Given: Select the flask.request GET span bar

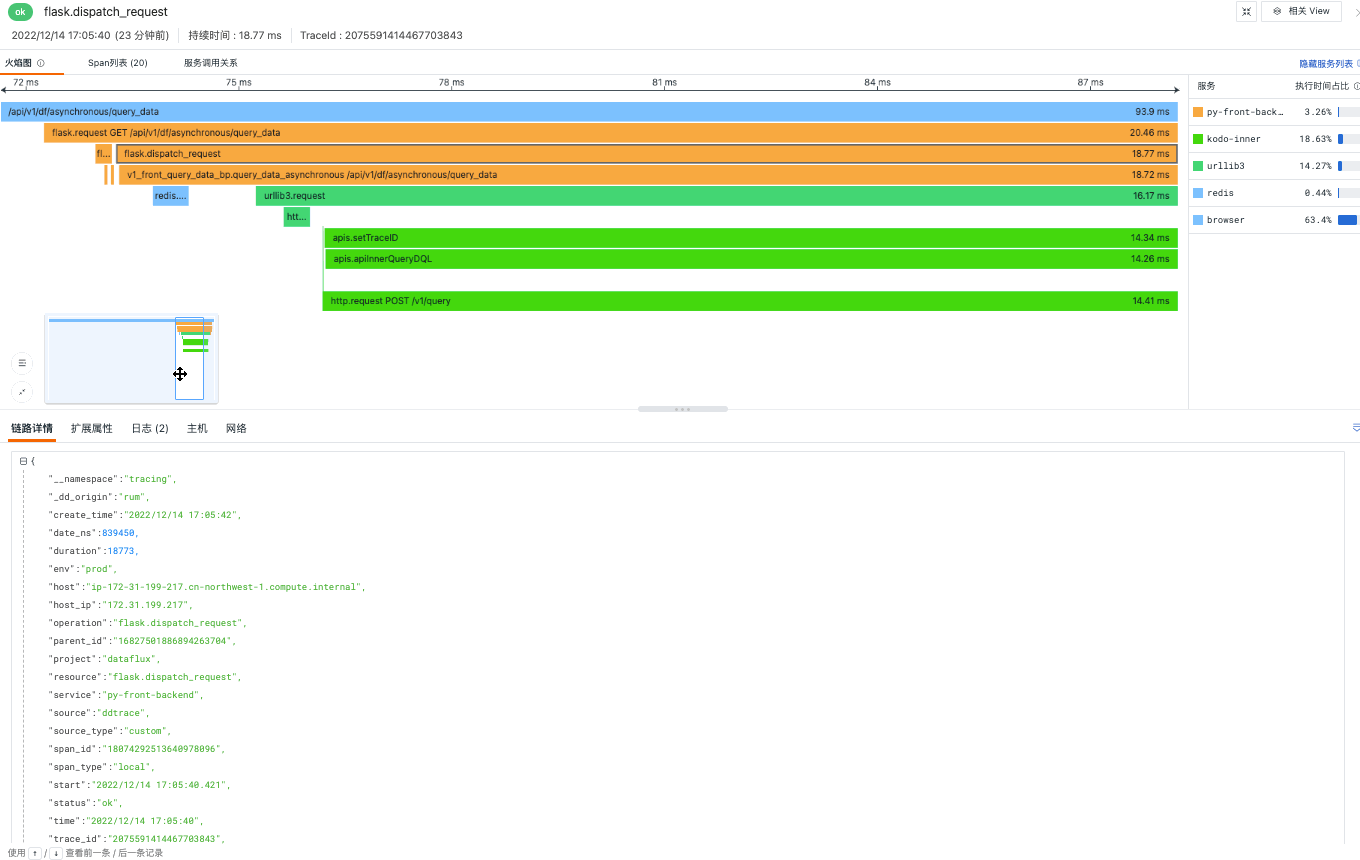Looking at the screenshot, I should click(x=610, y=133).
